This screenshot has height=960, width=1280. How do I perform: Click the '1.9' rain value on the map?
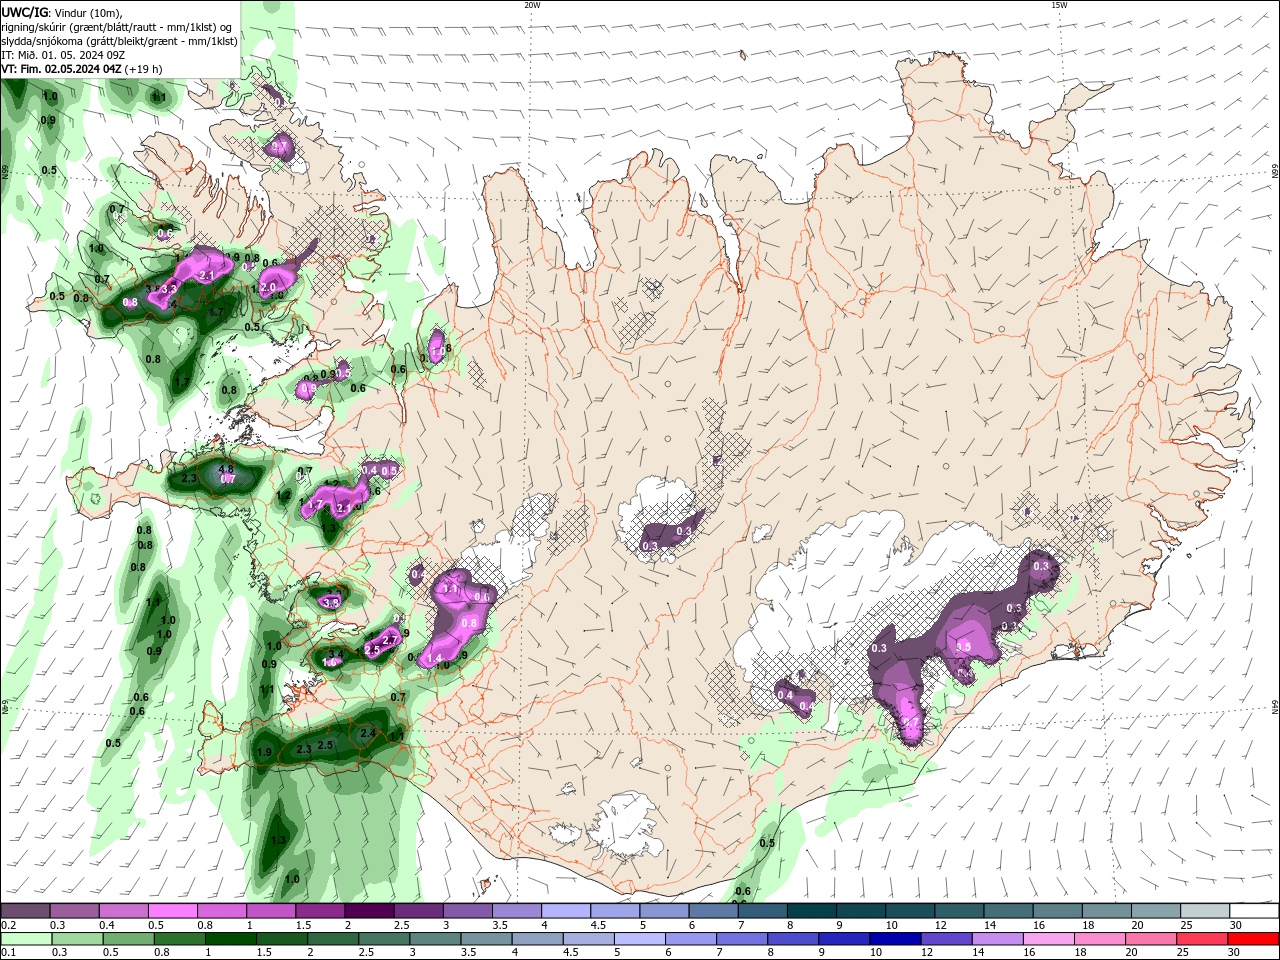pyautogui.click(x=265, y=752)
